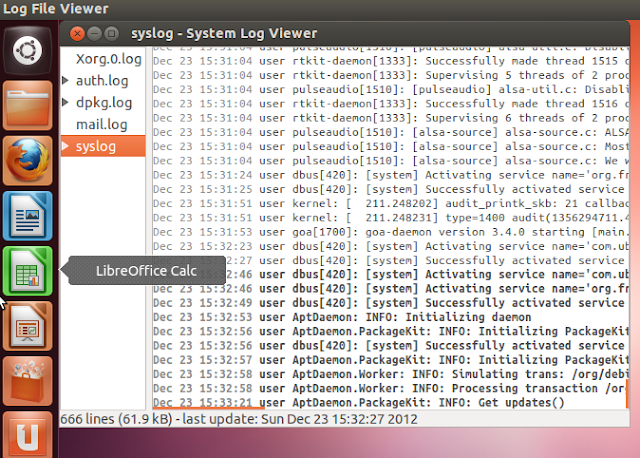Click the AptDaemon.Worker Processing transaction line
Screen dimensions: 640x458
(390, 388)
